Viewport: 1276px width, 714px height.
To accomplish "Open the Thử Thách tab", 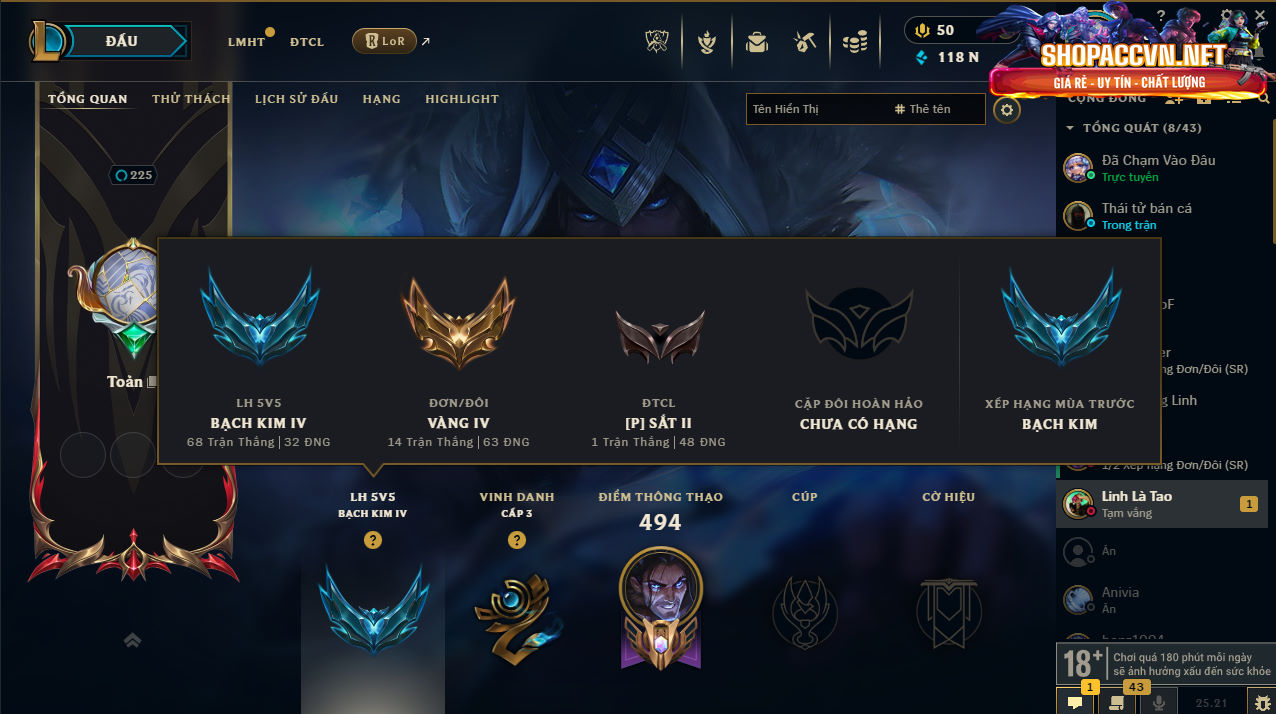I will click(191, 99).
